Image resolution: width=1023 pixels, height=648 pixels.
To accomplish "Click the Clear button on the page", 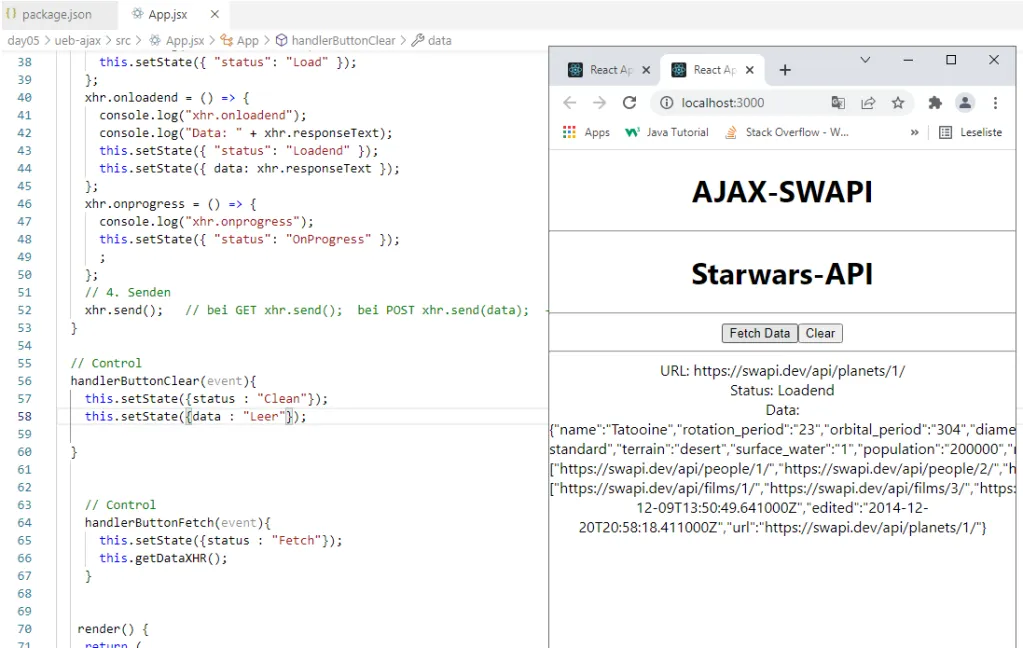I will click(820, 333).
